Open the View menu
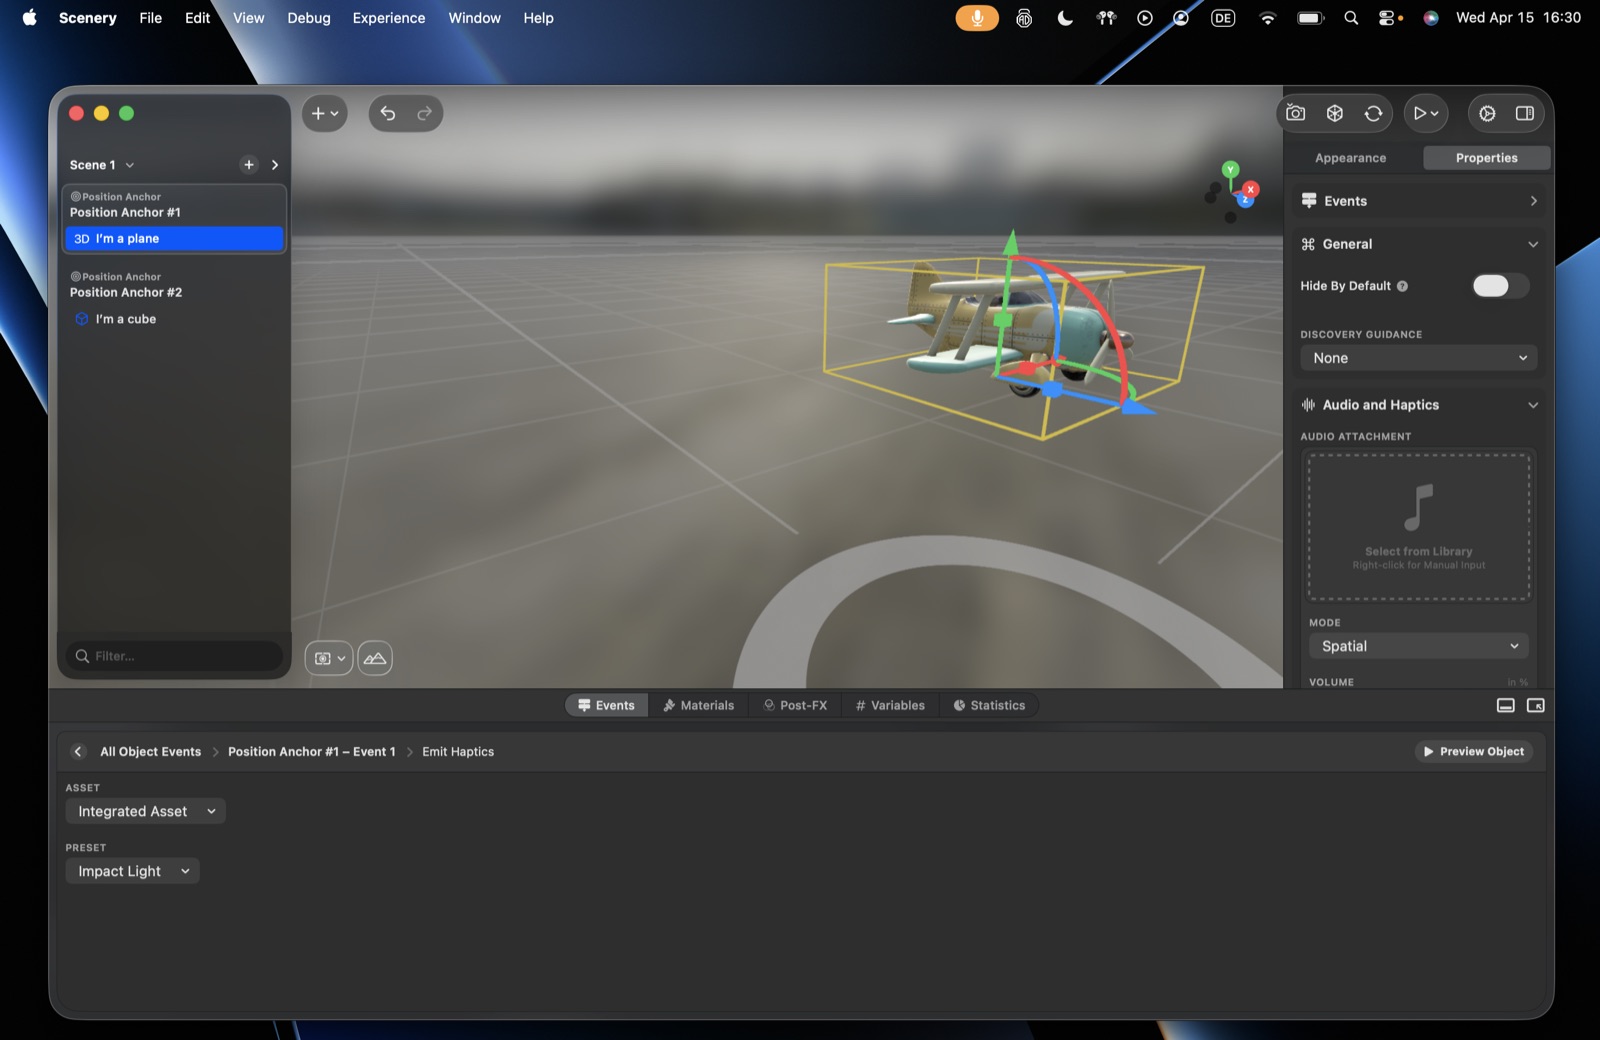Viewport: 1600px width, 1040px height. (248, 18)
